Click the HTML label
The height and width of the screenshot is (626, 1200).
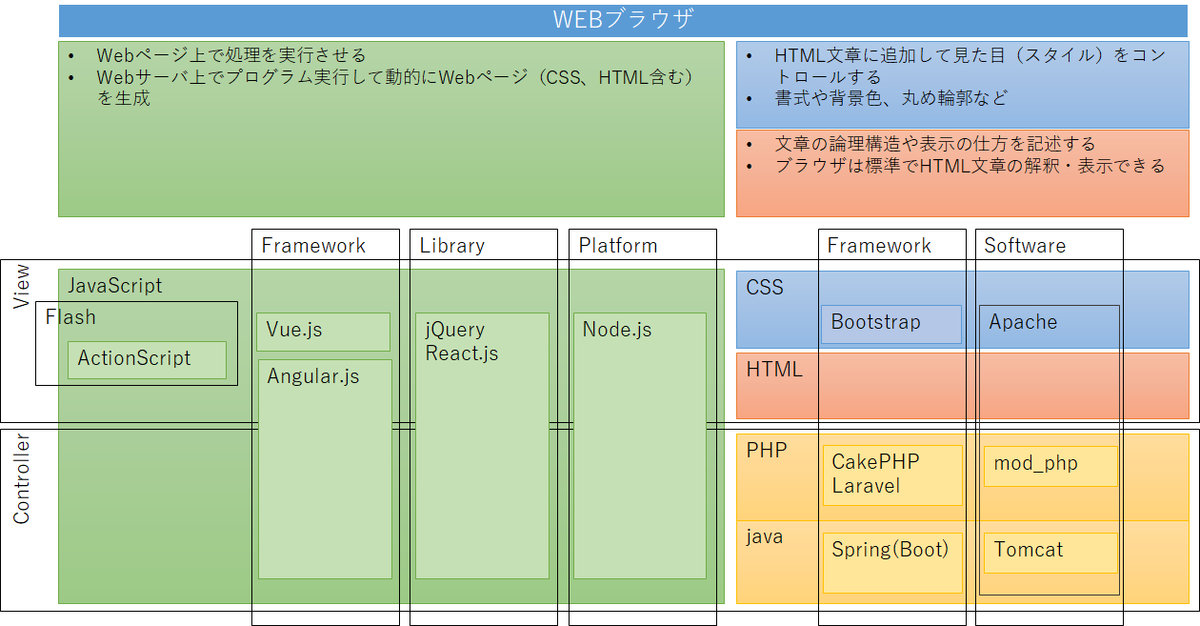point(774,370)
